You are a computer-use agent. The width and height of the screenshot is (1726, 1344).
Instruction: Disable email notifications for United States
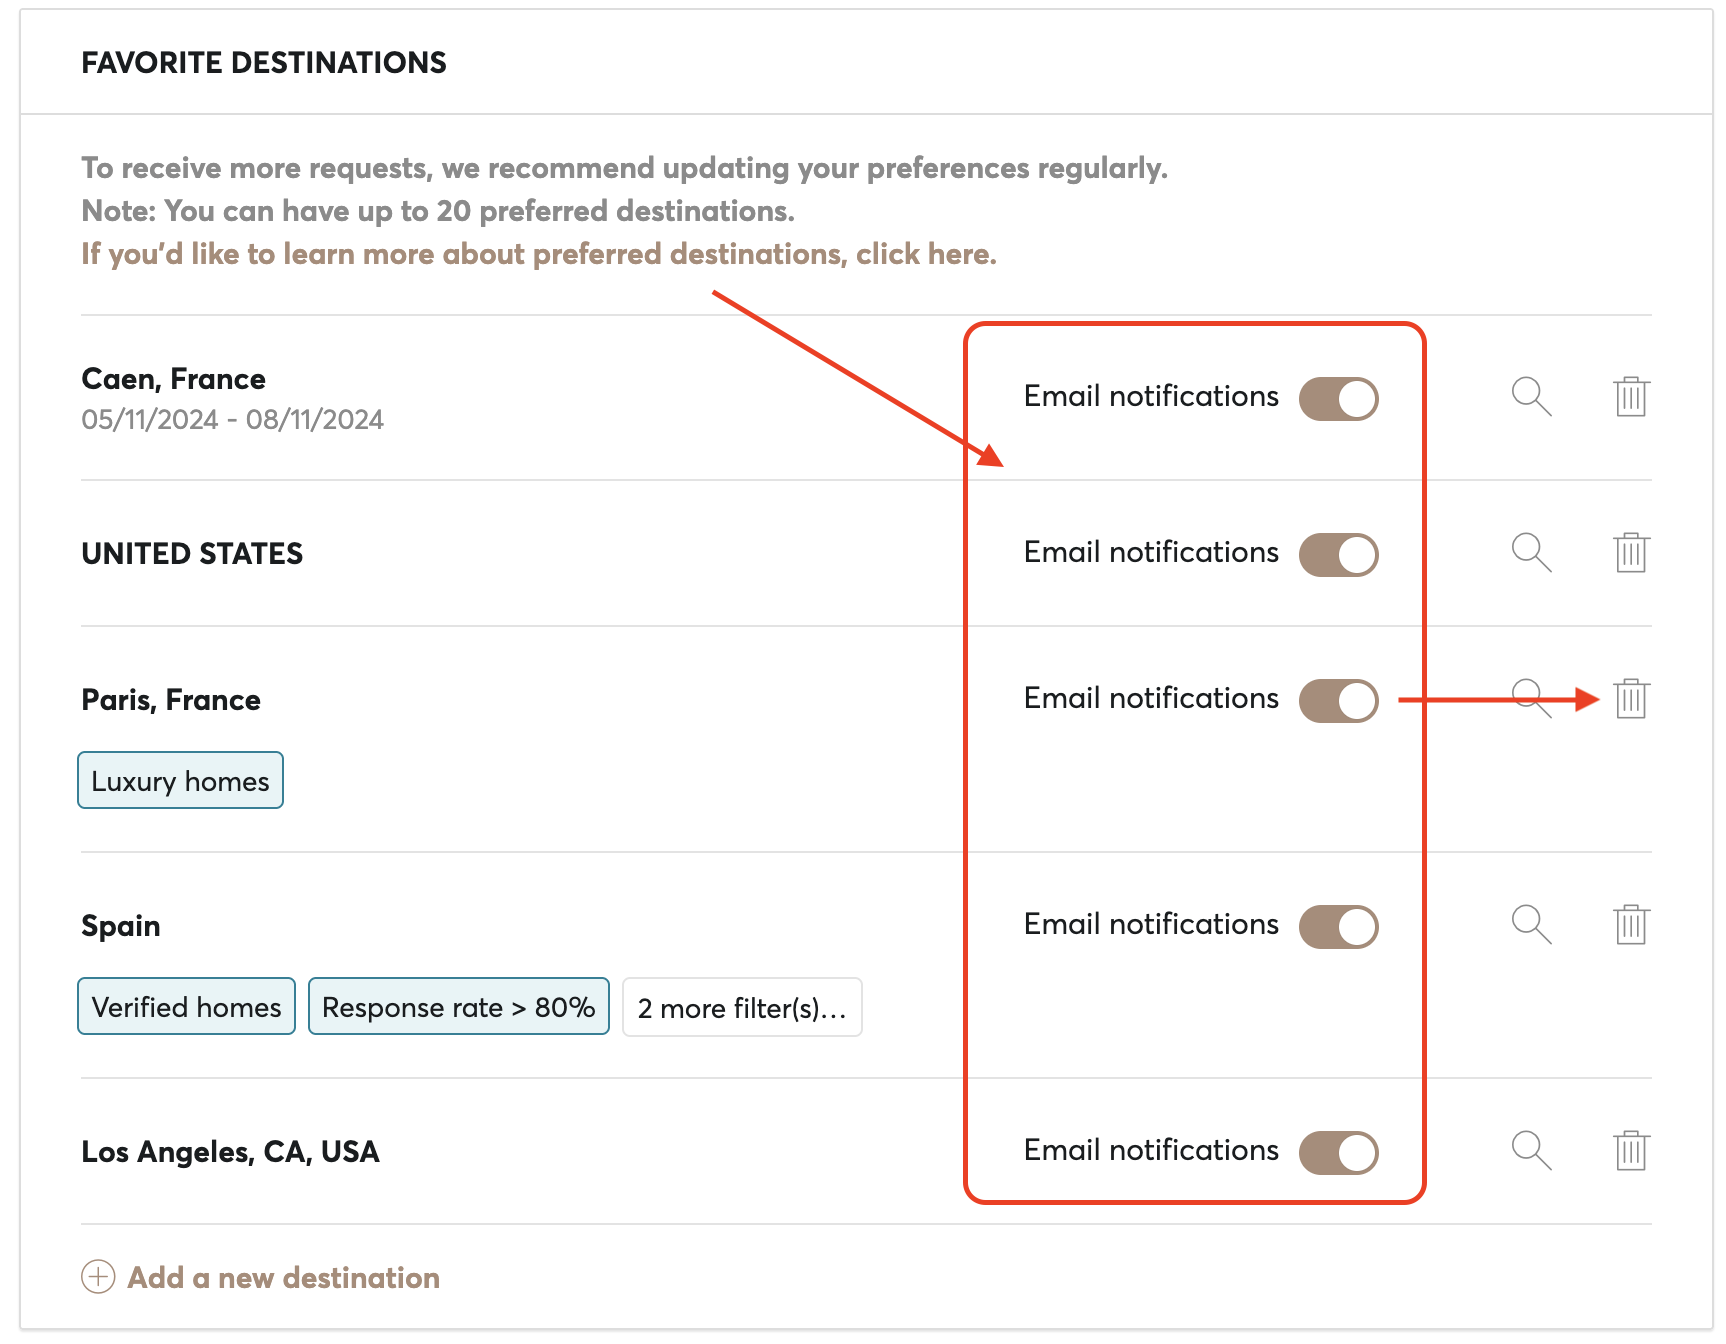point(1338,553)
